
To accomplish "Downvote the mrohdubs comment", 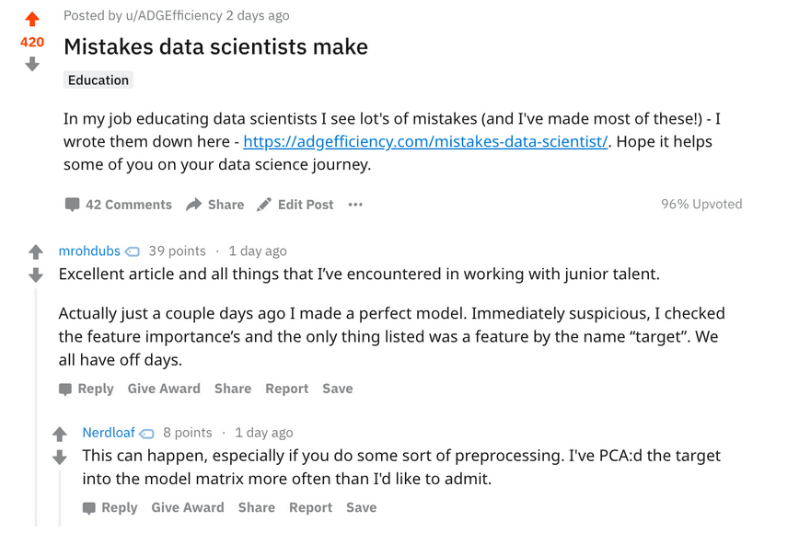I will (36, 275).
